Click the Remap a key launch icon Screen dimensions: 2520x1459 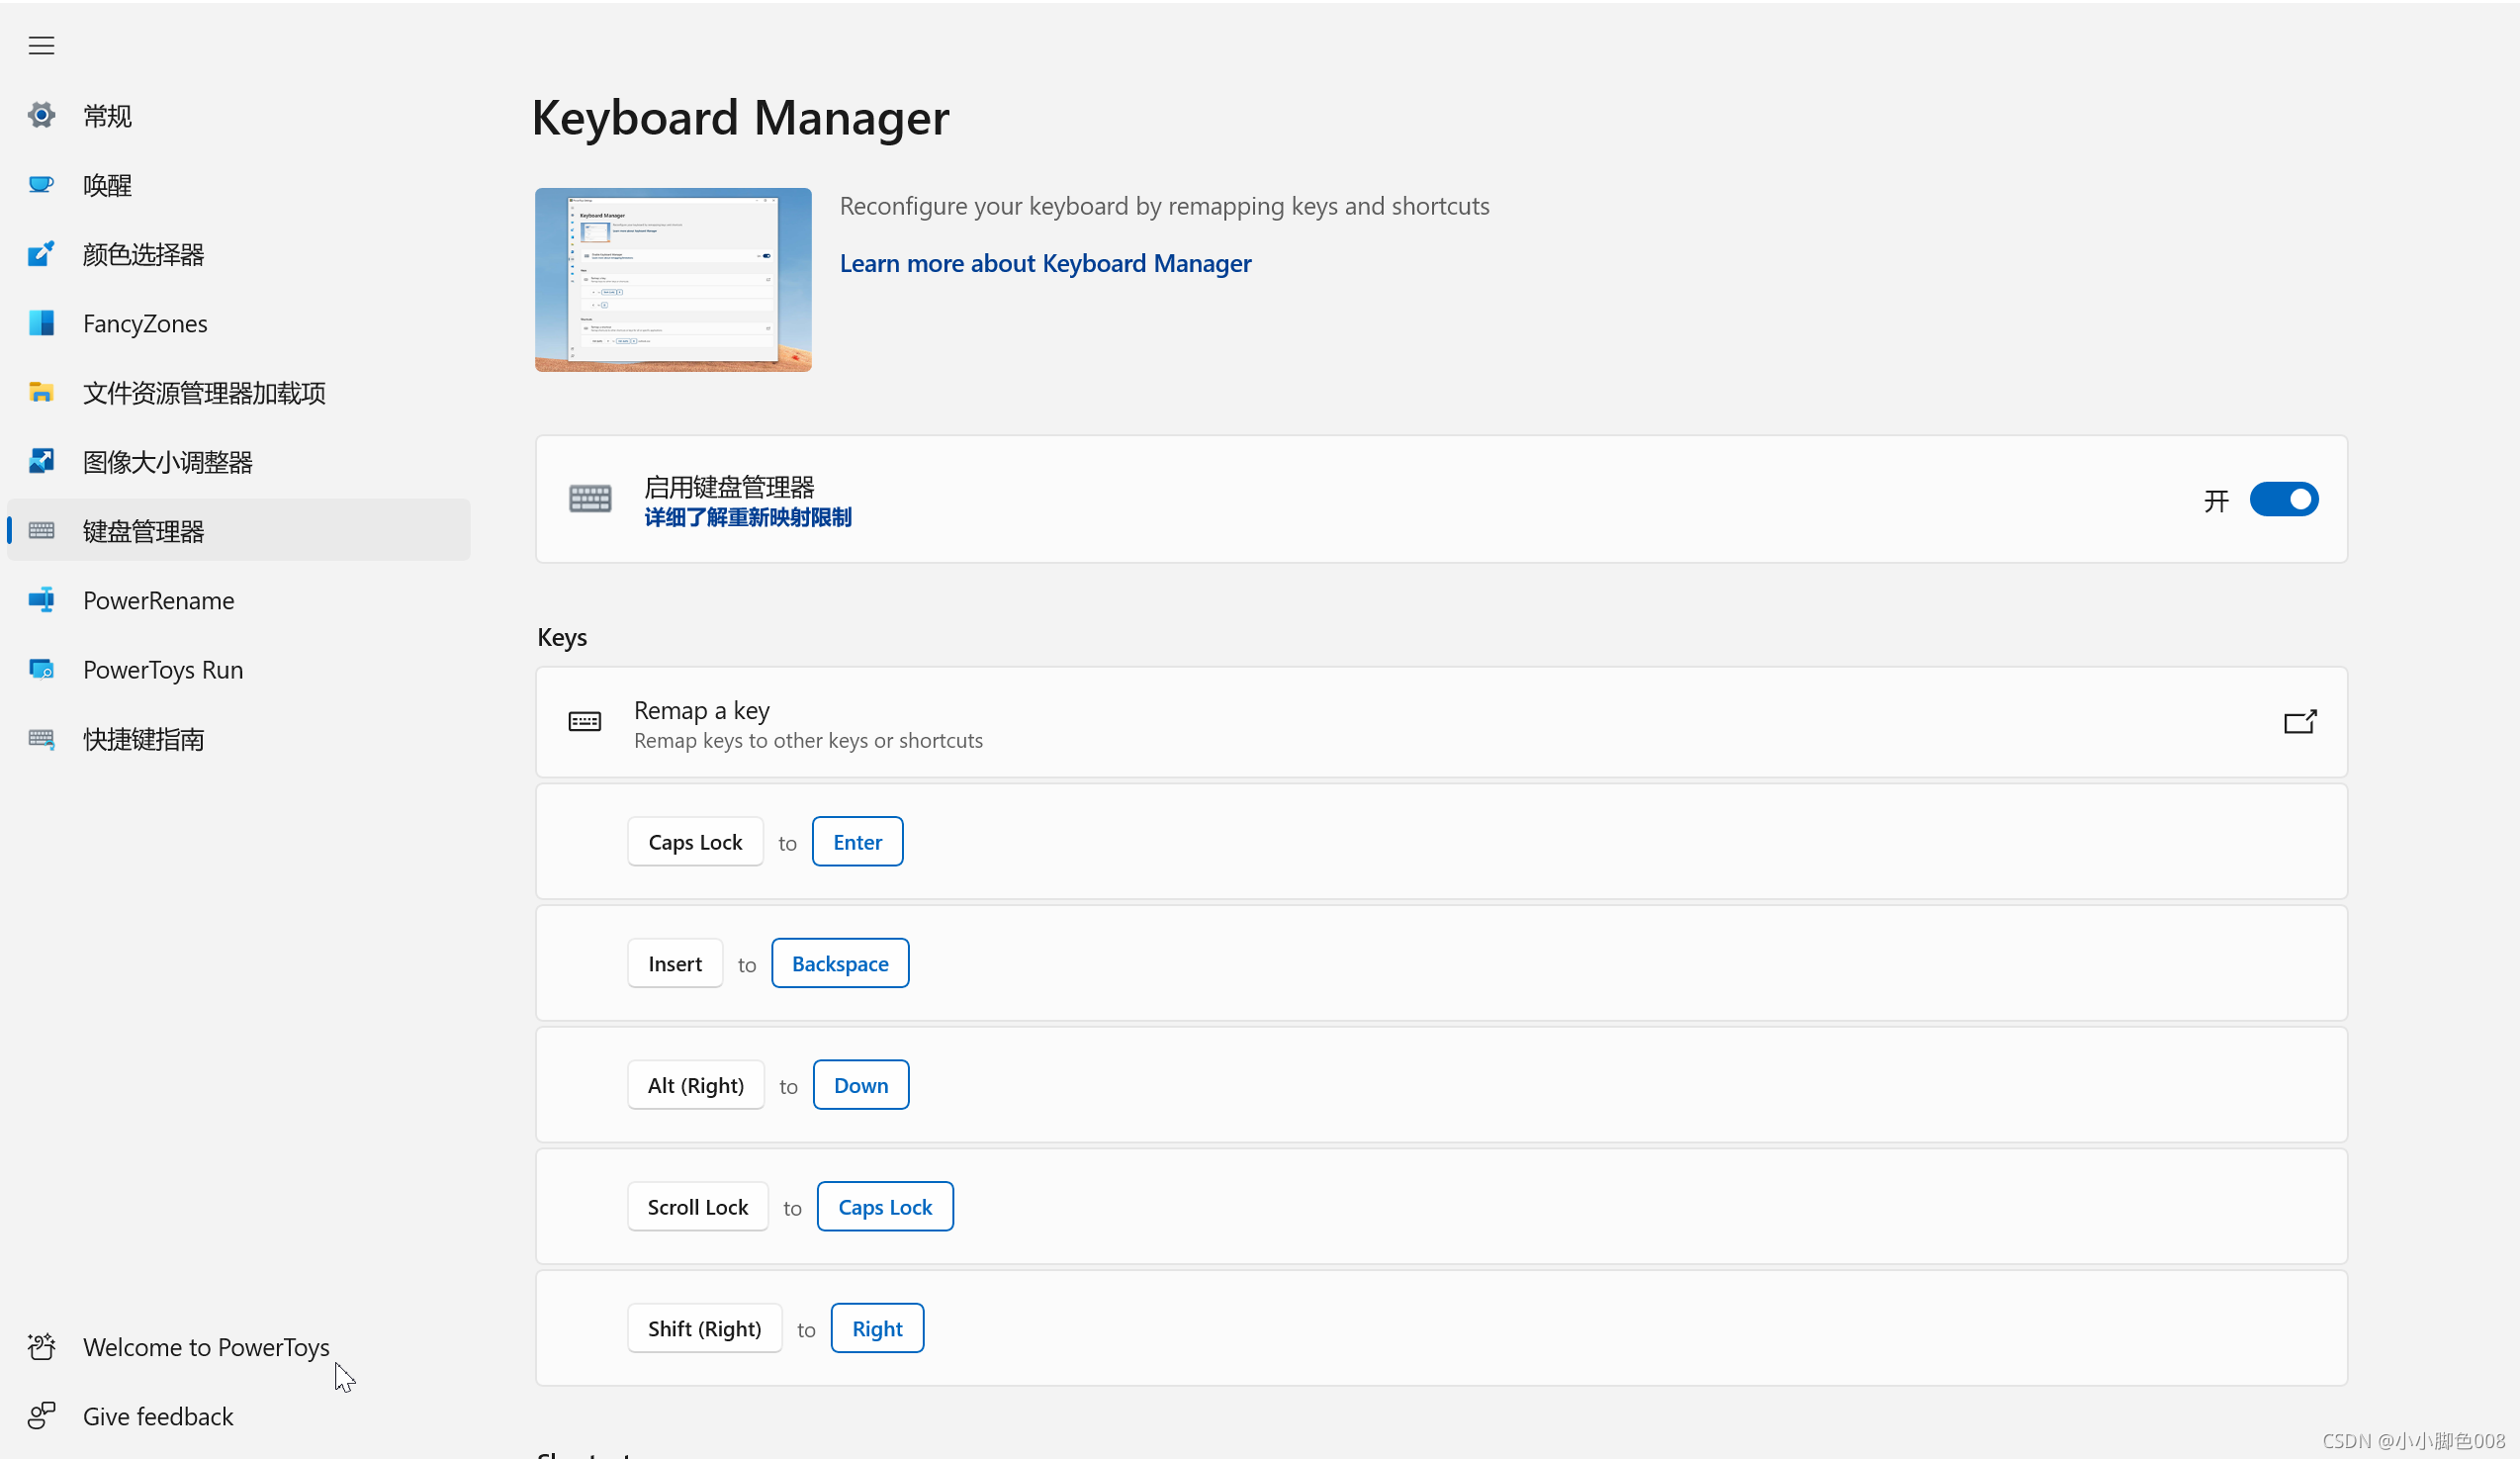coord(2299,722)
